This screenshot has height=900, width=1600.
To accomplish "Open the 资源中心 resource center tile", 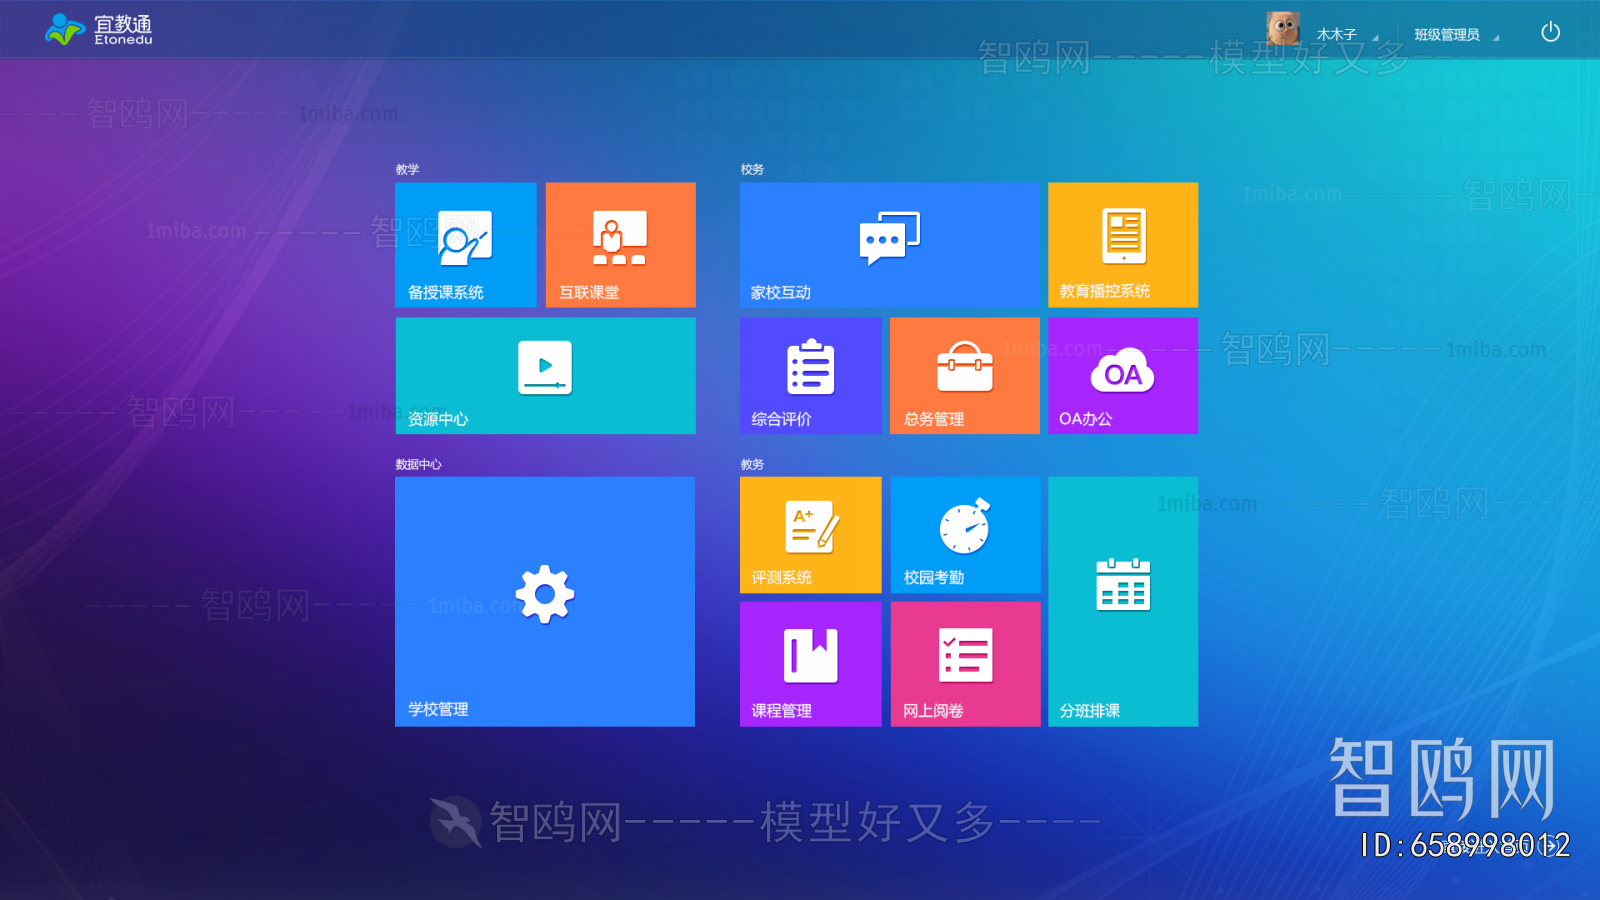I will pyautogui.click(x=545, y=375).
